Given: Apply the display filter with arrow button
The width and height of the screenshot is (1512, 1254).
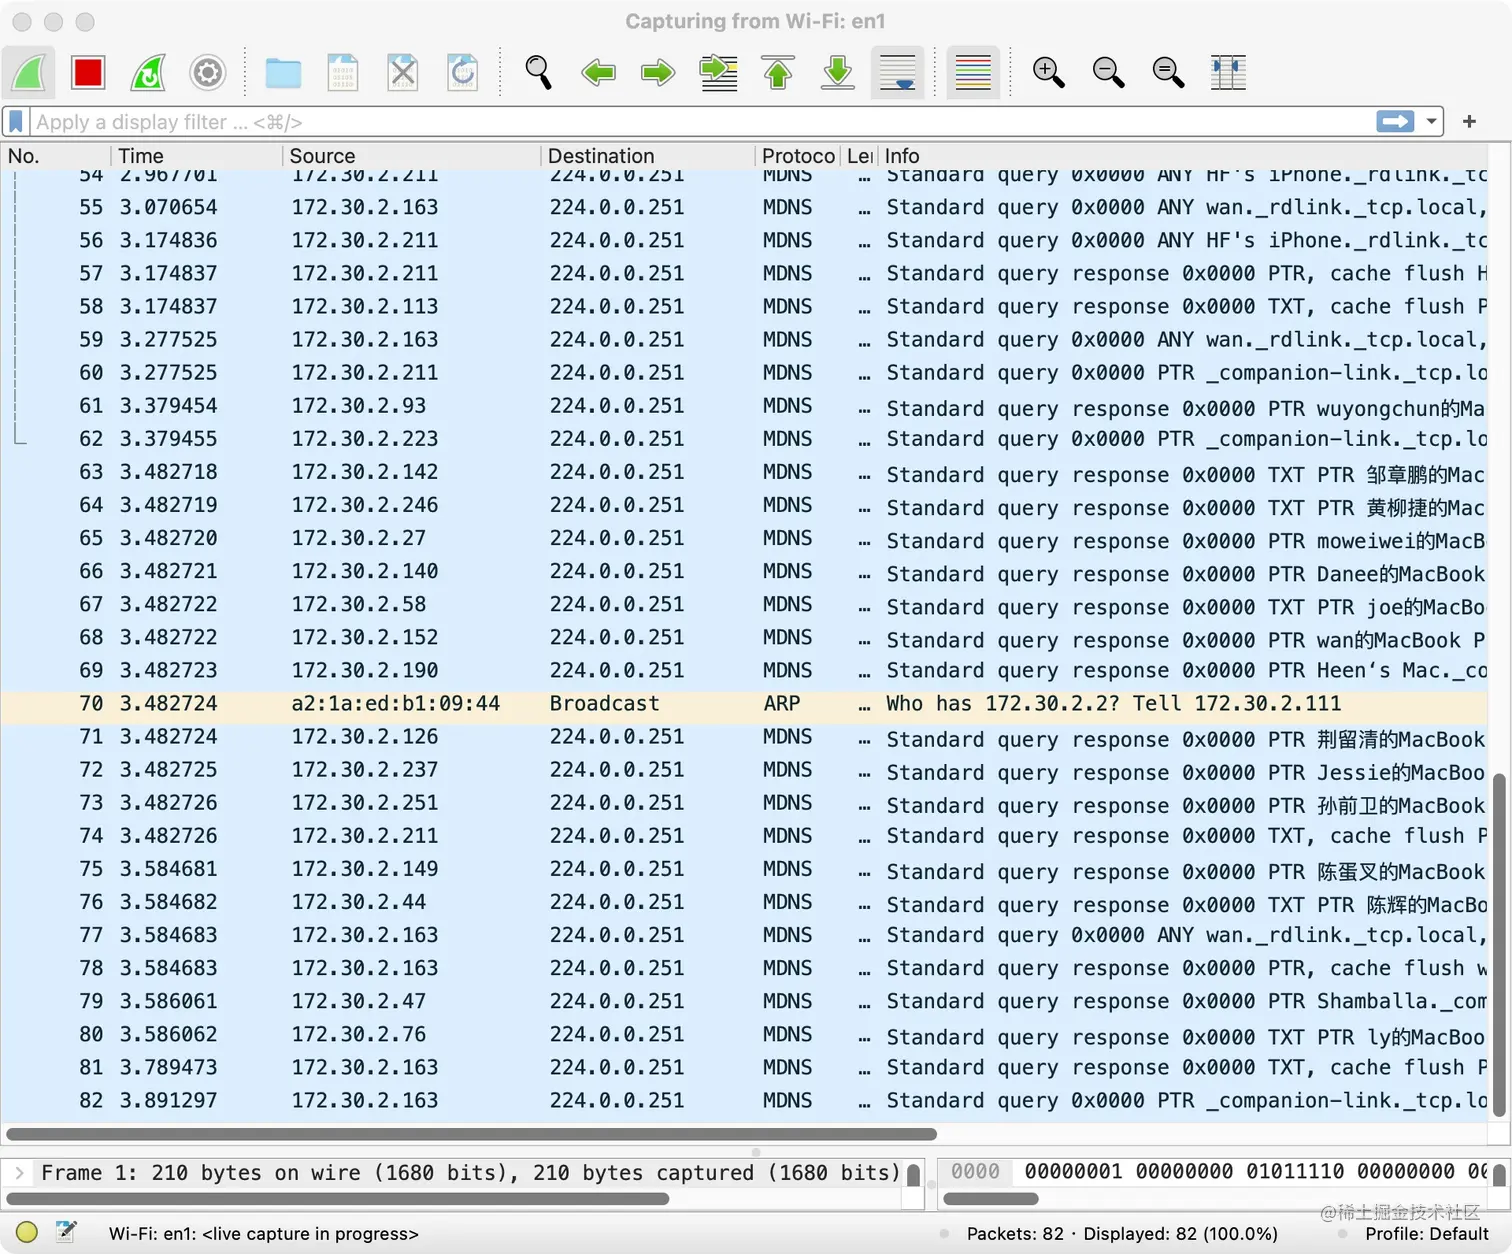Looking at the screenshot, I should coord(1395,122).
